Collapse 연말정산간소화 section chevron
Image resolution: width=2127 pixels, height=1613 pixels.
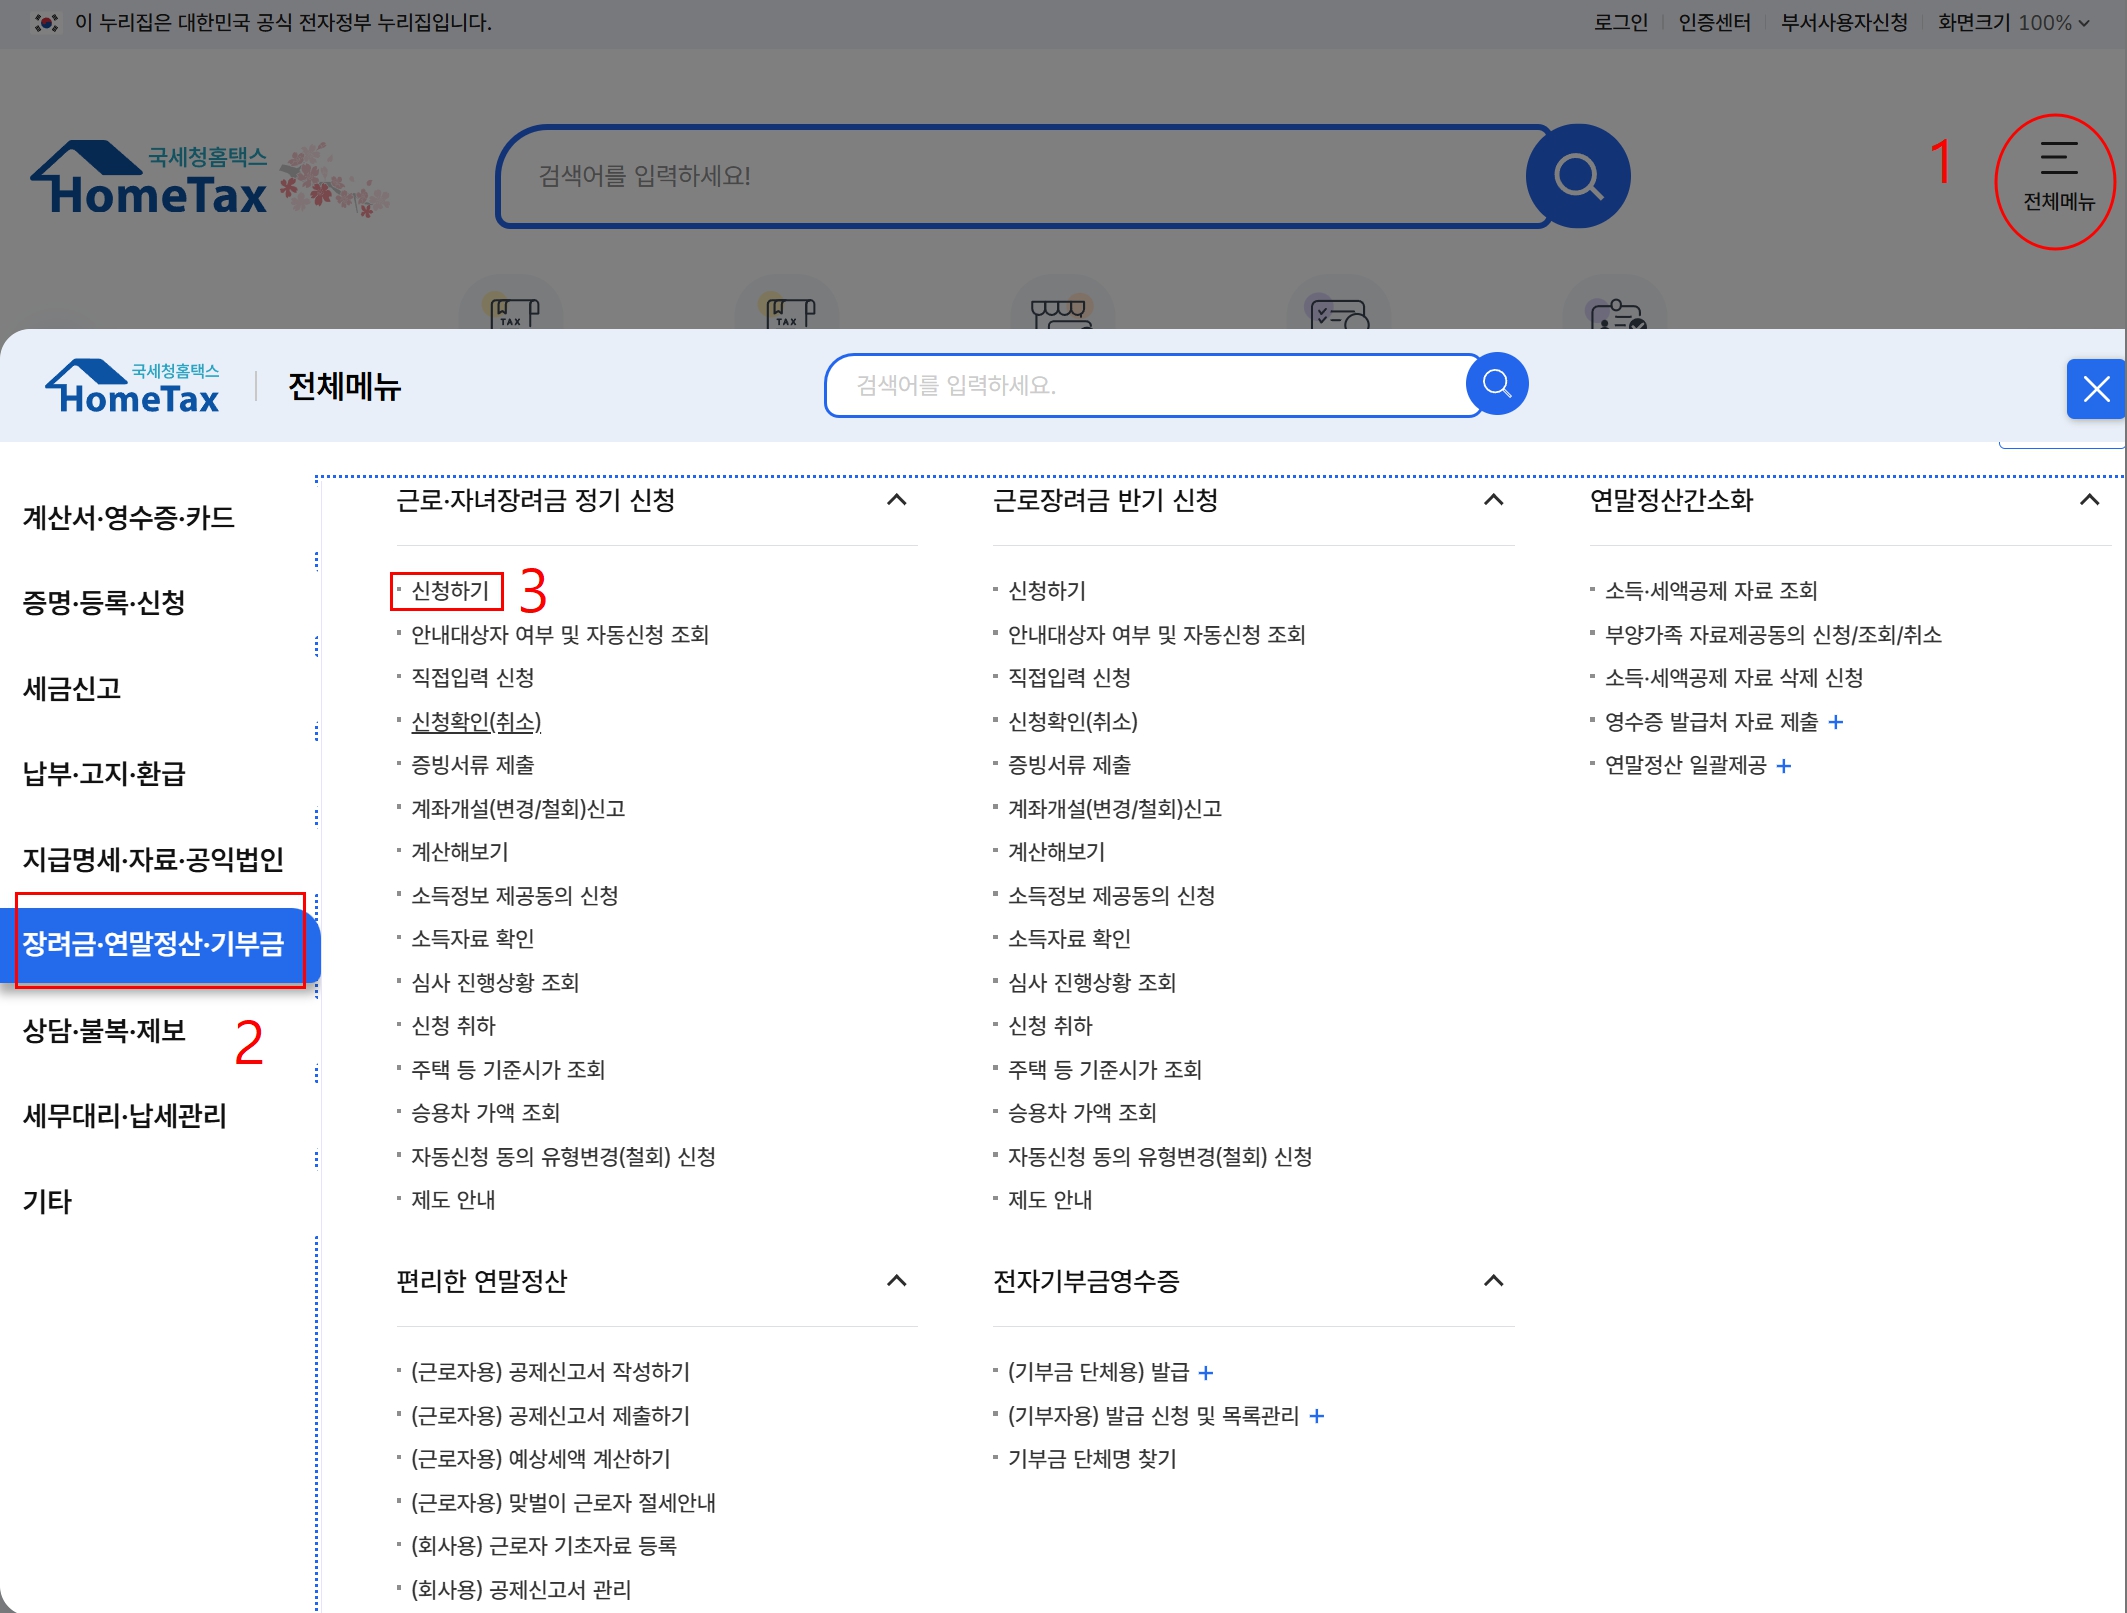(x=2089, y=500)
